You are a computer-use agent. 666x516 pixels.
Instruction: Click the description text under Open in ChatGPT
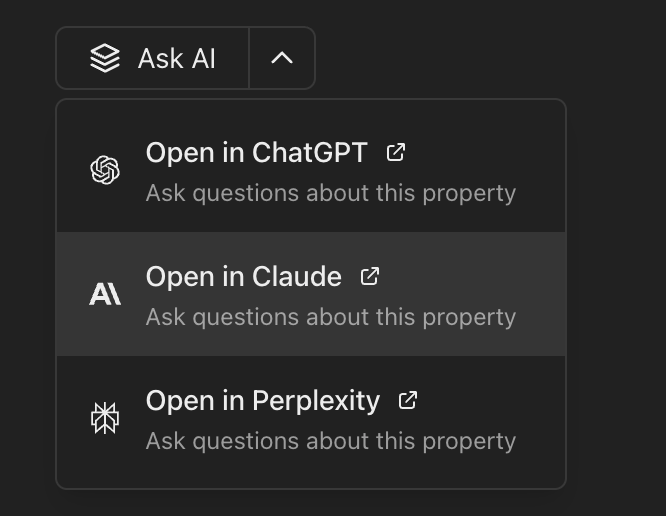(x=330, y=193)
